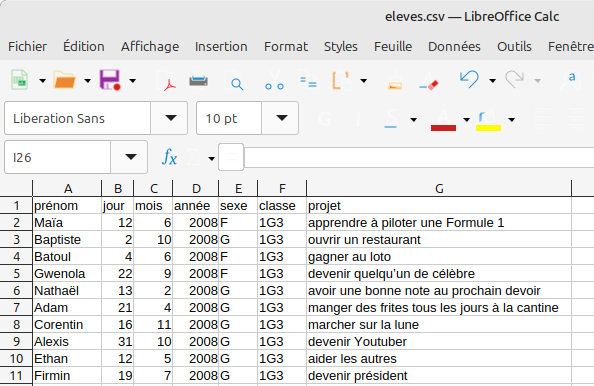The width and height of the screenshot is (594, 386).
Task: Export directly as PDF
Action: (169, 81)
